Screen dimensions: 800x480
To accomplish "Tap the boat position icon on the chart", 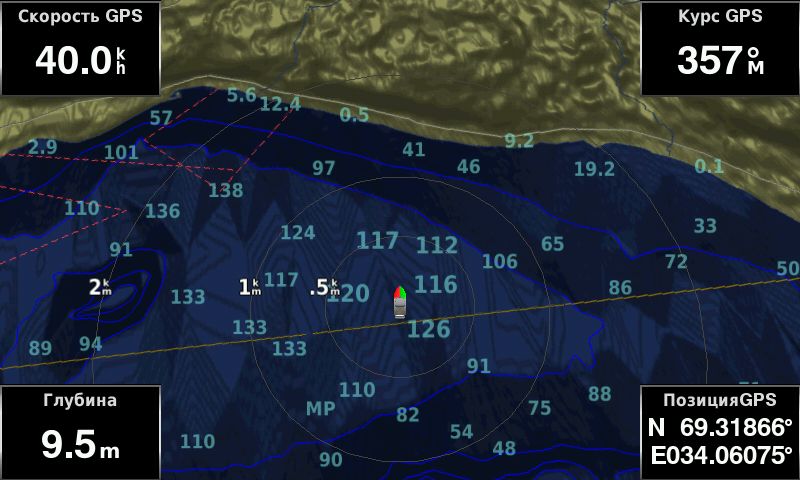I will (x=399, y=300).
